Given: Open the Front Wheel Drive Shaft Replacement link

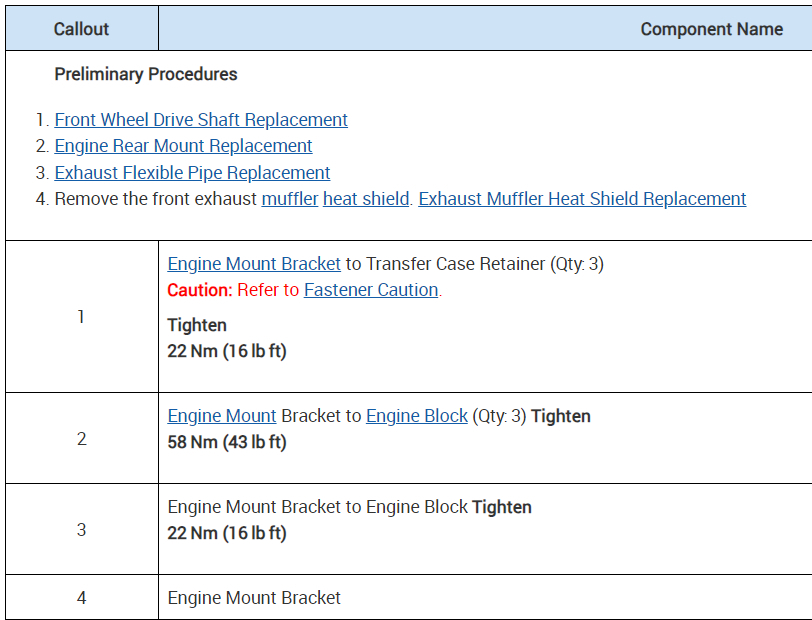Looking at the screenshot, I should 201,120.
